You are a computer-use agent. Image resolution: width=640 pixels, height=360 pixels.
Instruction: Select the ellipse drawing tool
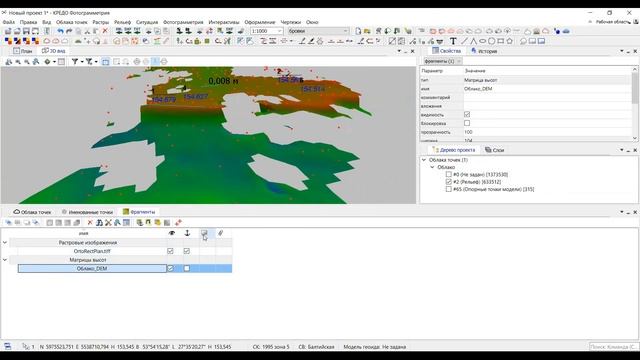[x=482, y=41]
